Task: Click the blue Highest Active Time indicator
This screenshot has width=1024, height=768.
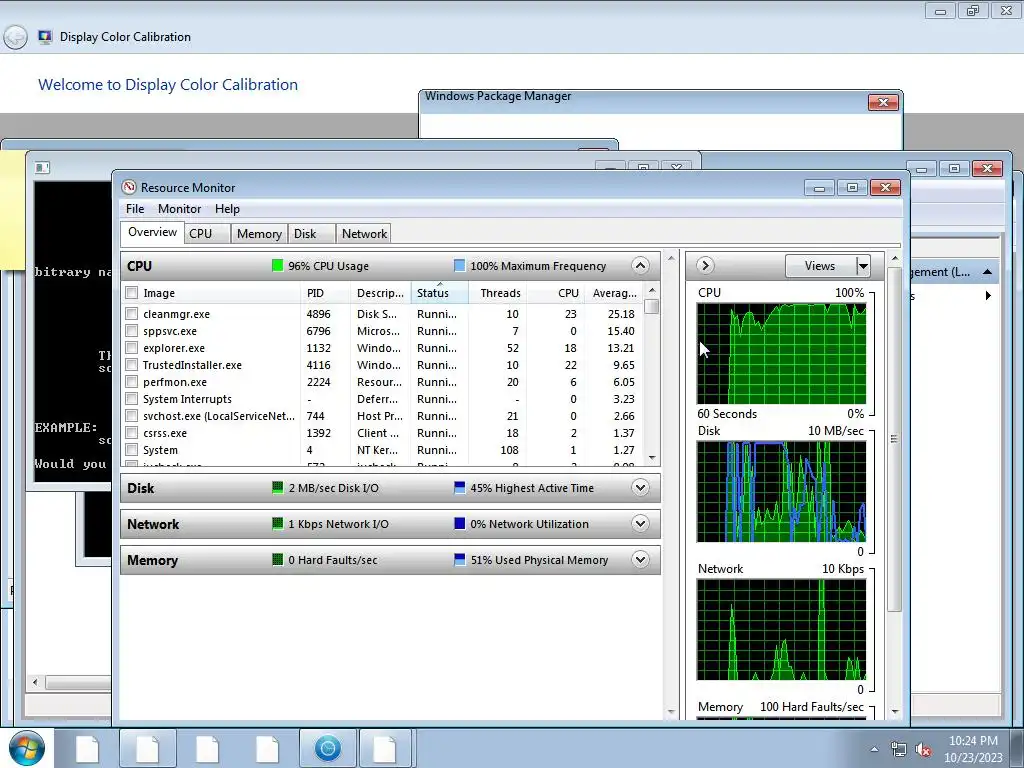Action: pyautogui.click(x=459, y=487)
